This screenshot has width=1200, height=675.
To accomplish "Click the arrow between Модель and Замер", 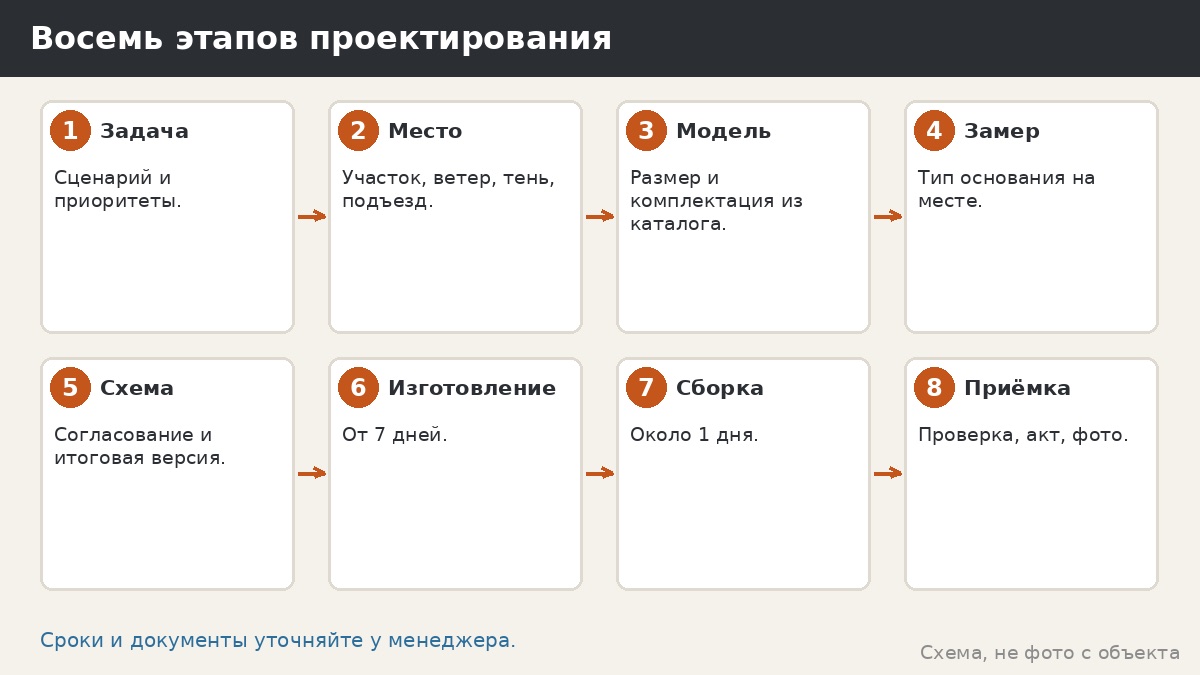I will (888, 216).
